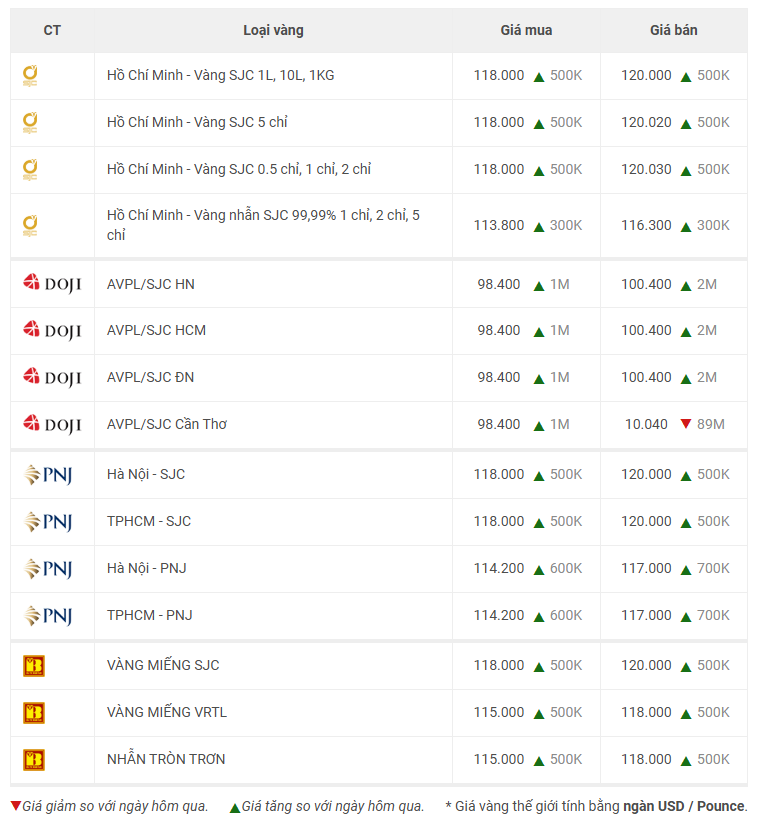Select Vàng nhẫn SJC 99,99% row label
The width and height of the screenshot is (759, 834).
tap(263, 225)
